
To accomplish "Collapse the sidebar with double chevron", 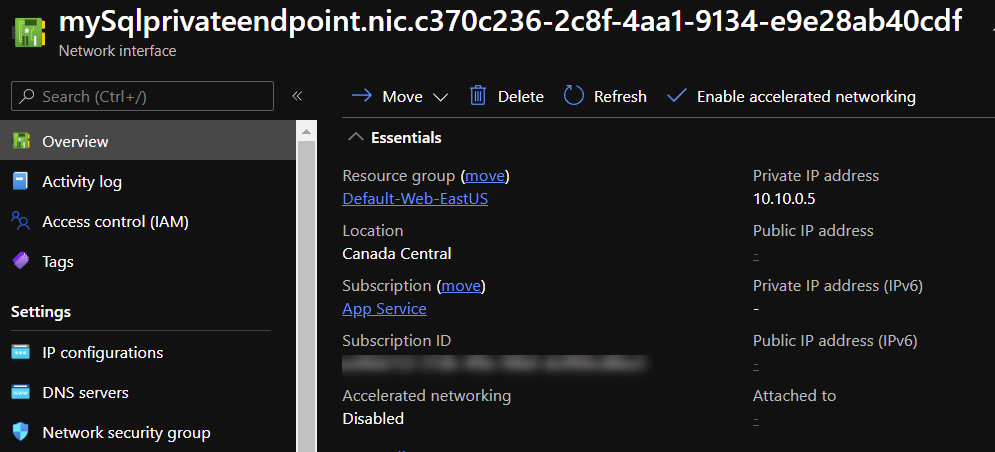I will click(x=297, y=96).
